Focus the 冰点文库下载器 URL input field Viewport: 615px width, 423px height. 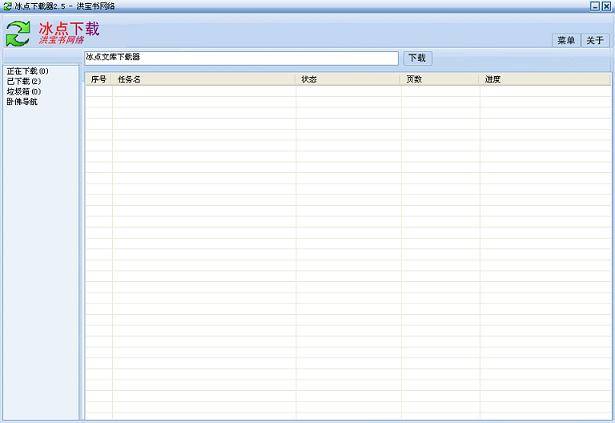click(x=241, y=58)
